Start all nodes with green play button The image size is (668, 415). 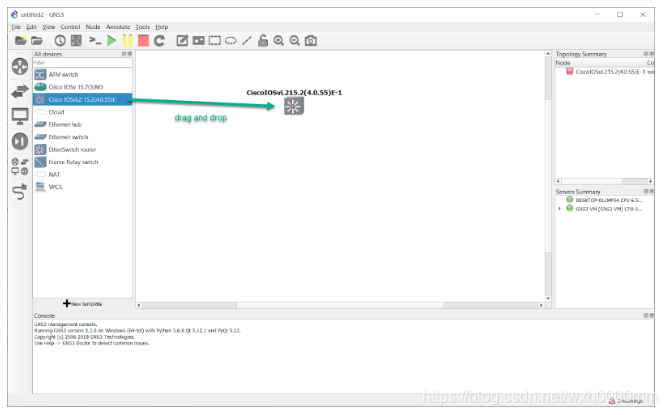pos(112,40)
